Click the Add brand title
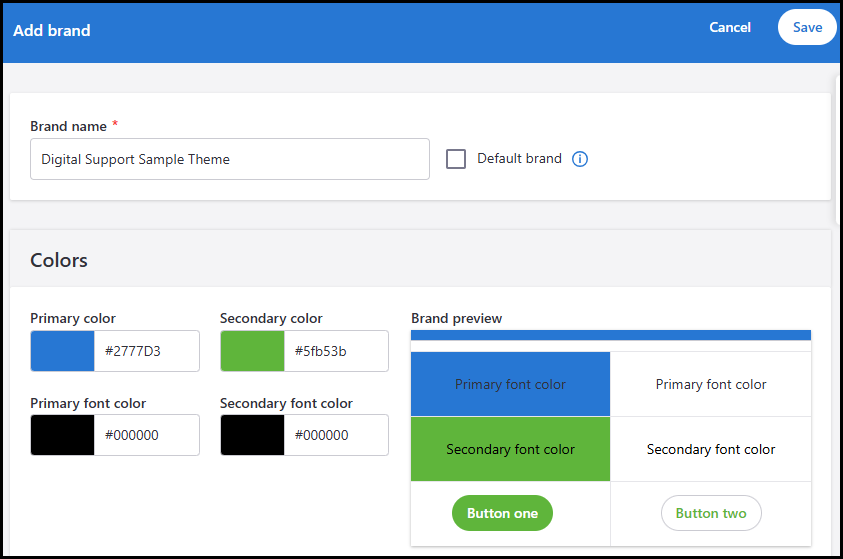 click(x=52, y=31)
